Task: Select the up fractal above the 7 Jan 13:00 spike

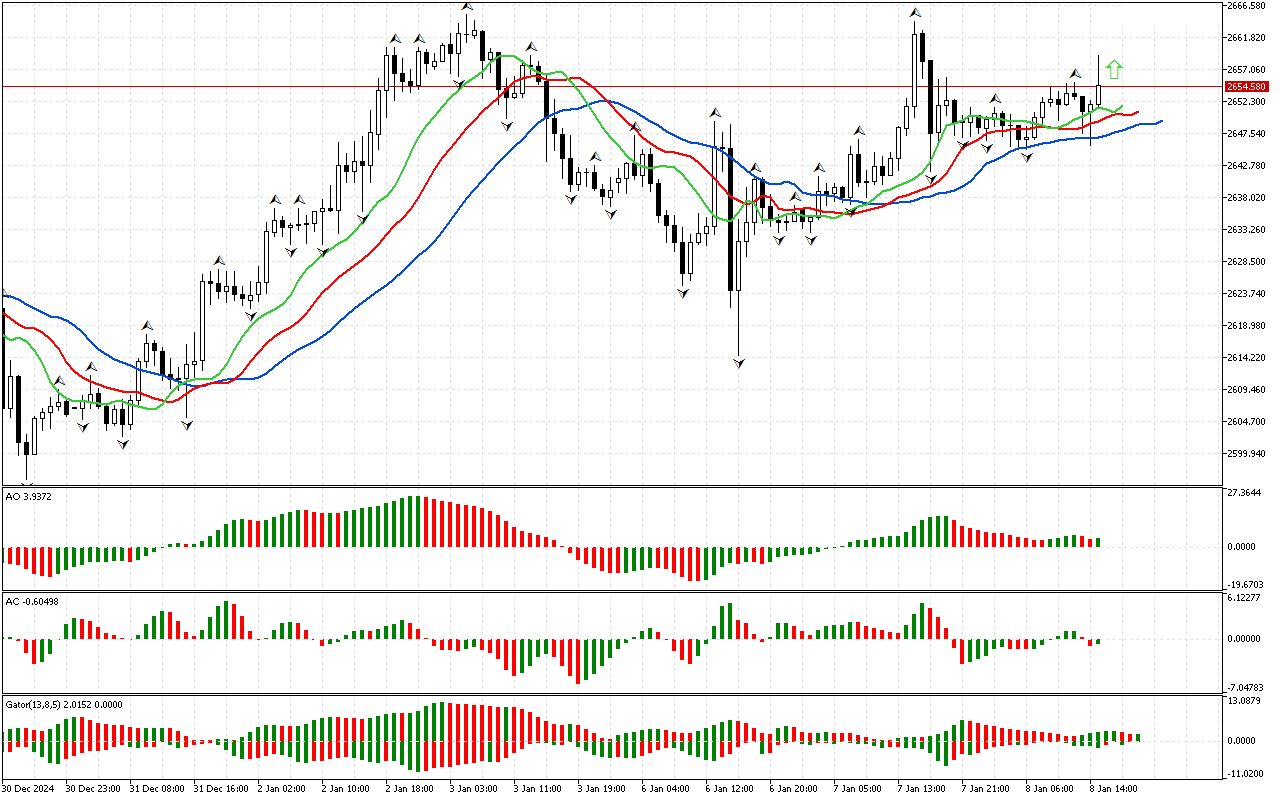Action: 915,13
